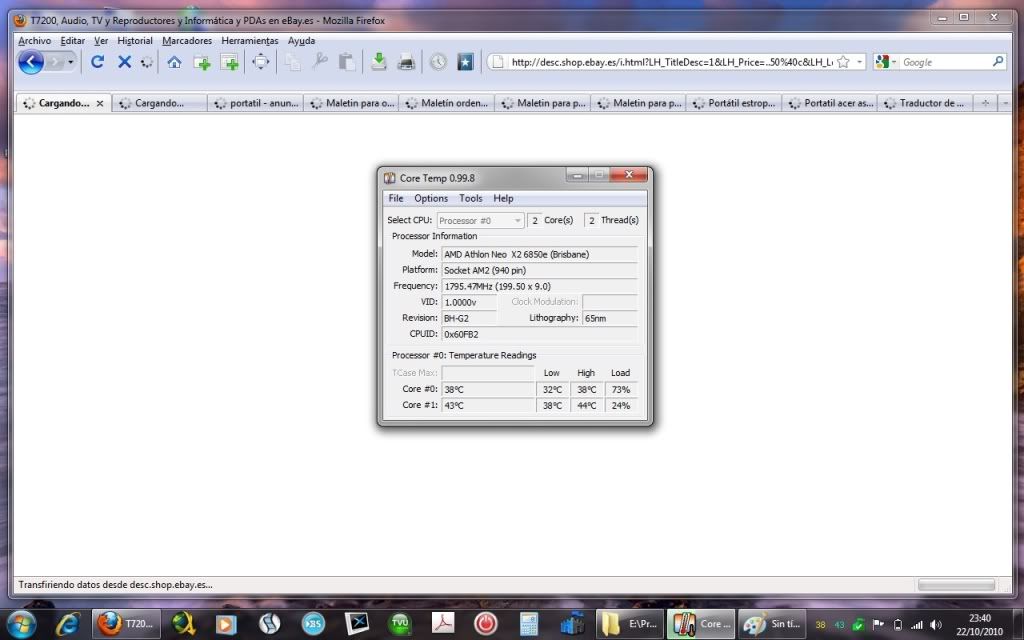Open History with the clock icon
The width and height of the screenshot is (1024, 640).
pyautogui.click(x=438, y=62)
